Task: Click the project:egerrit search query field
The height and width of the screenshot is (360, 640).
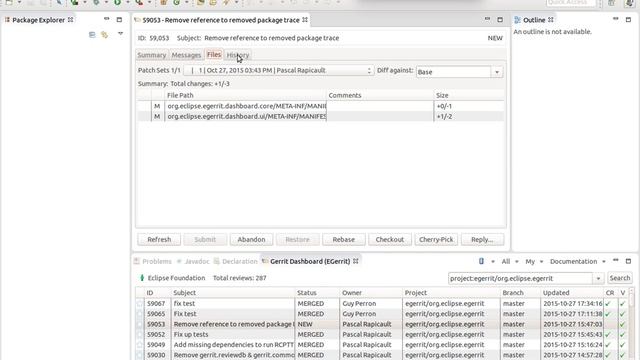Action: 521,278
